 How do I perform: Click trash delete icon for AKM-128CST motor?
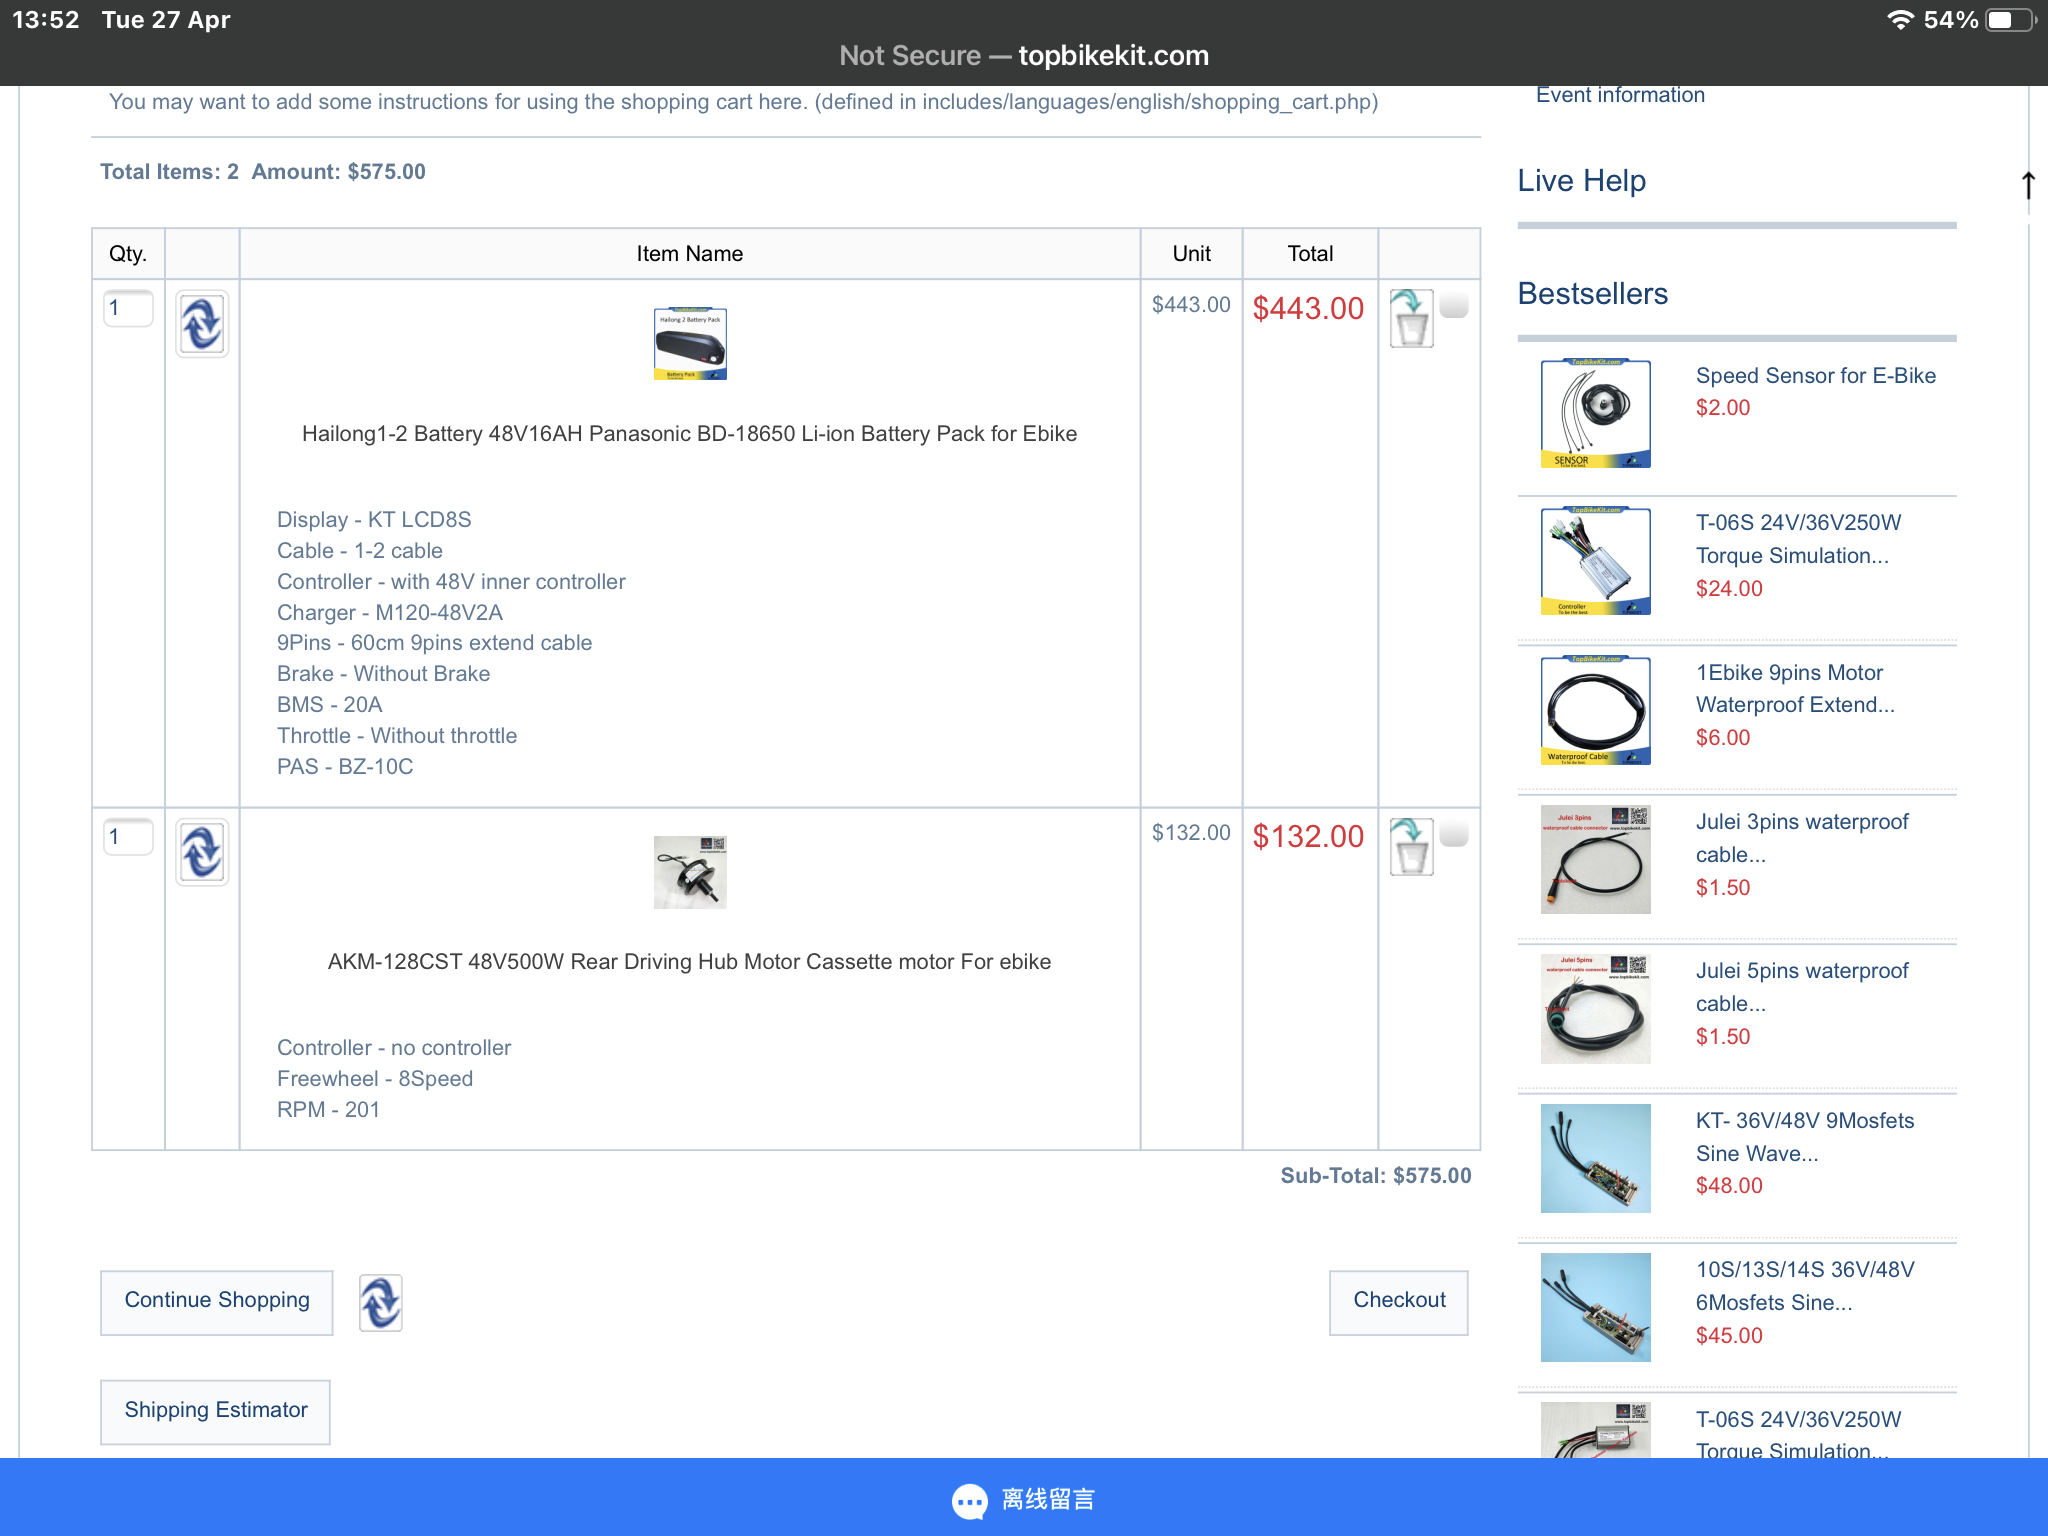[x=1411, y=848]
